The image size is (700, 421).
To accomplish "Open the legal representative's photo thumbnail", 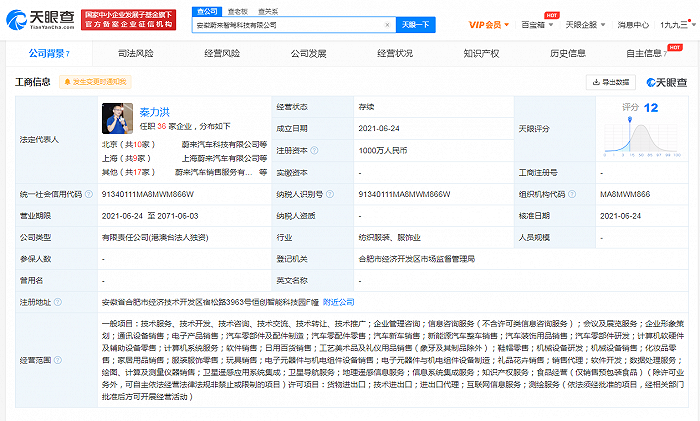I will (x=117, y=118).
